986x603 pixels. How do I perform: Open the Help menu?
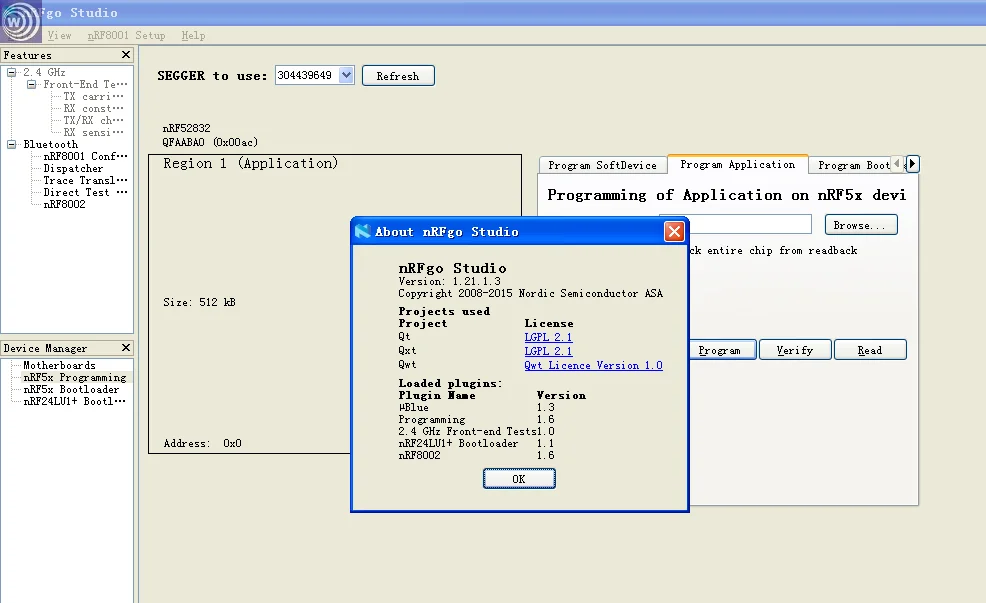coord(193,35)
